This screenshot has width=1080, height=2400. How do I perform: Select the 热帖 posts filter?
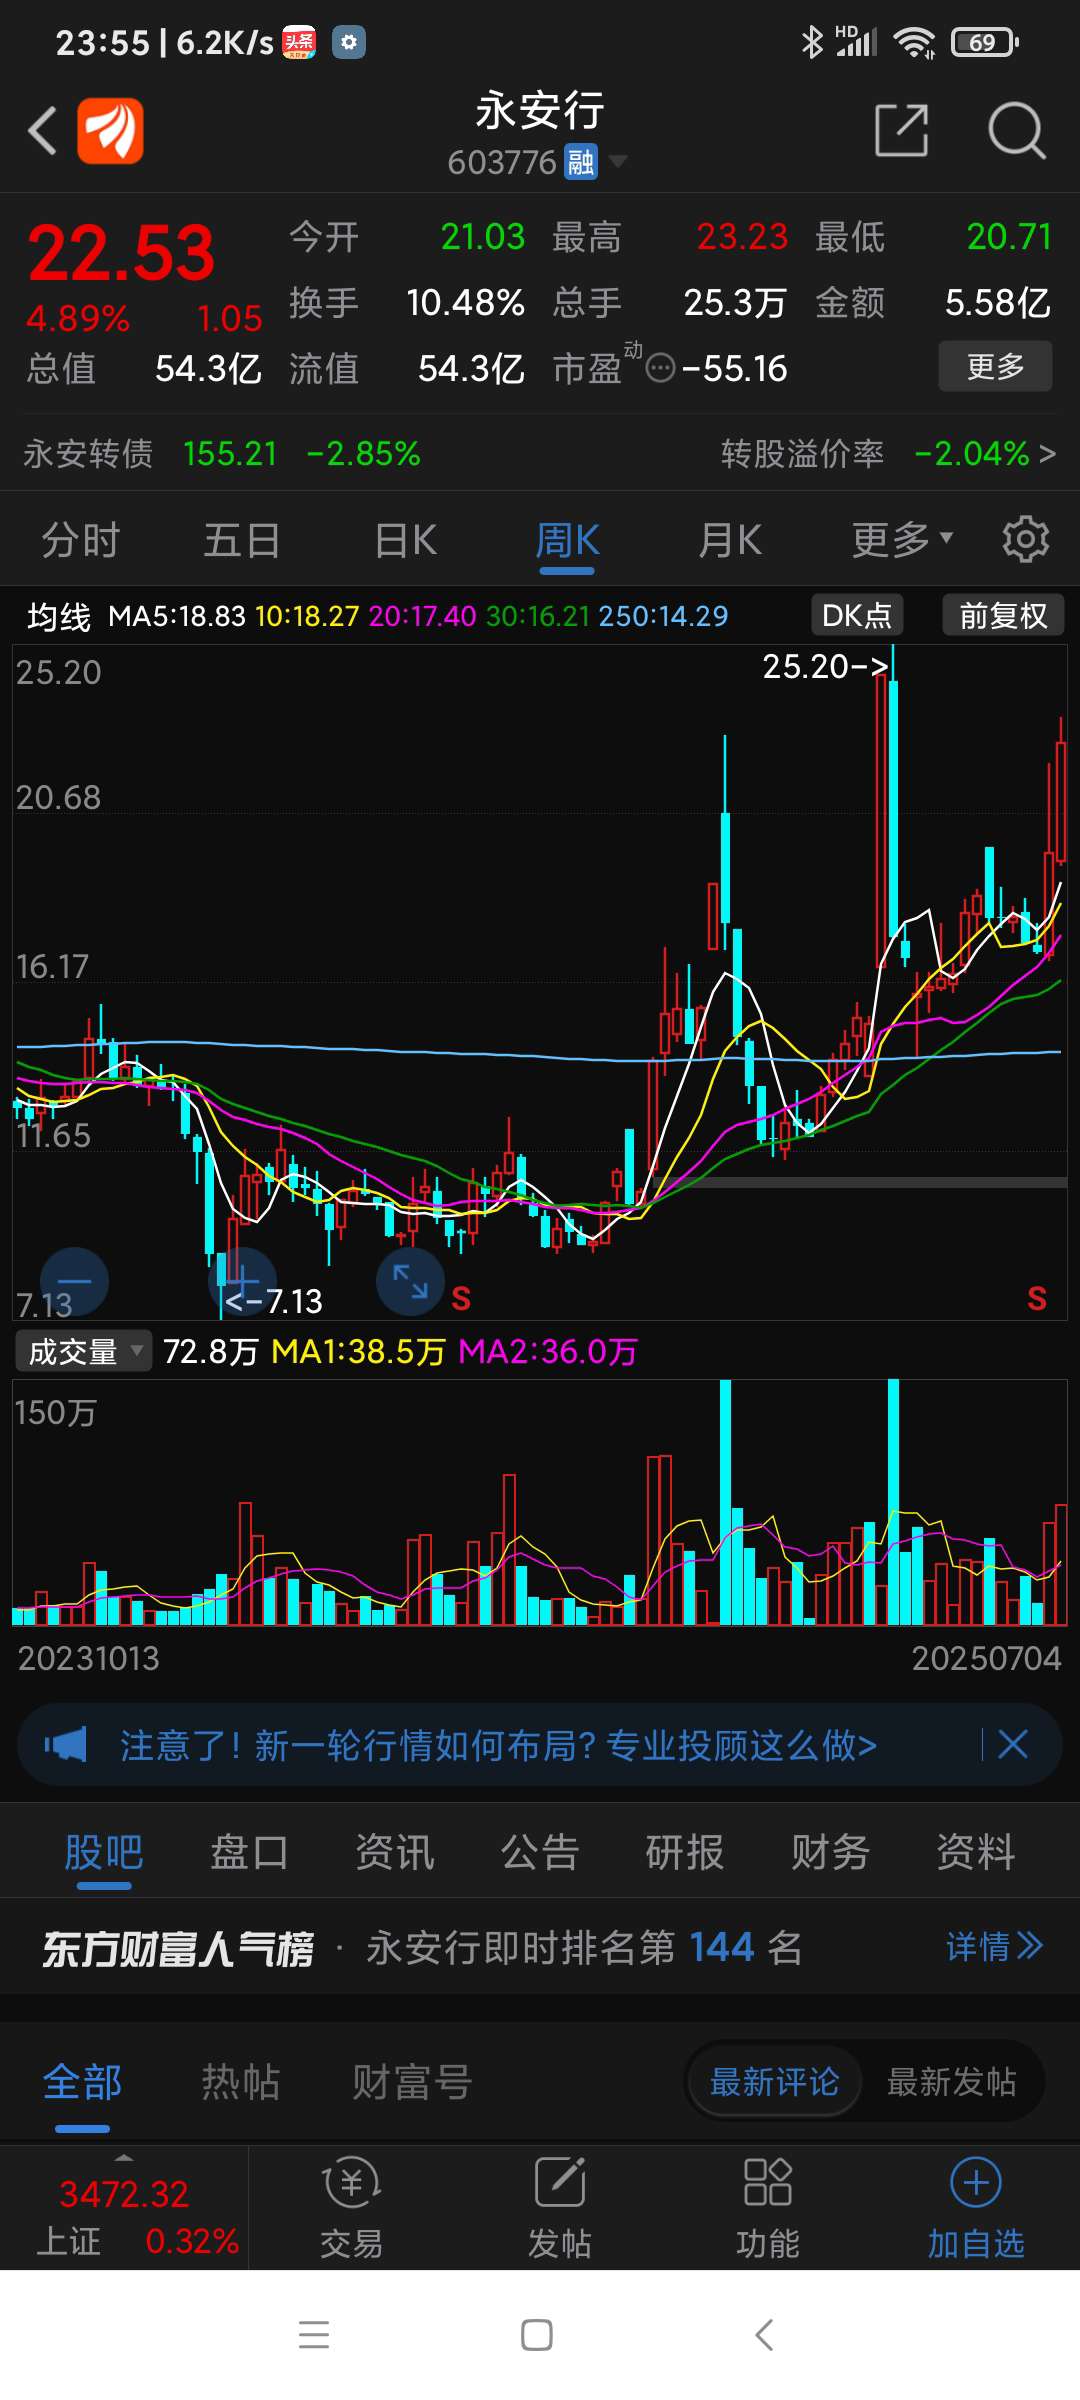click(x=240, y=2082)
